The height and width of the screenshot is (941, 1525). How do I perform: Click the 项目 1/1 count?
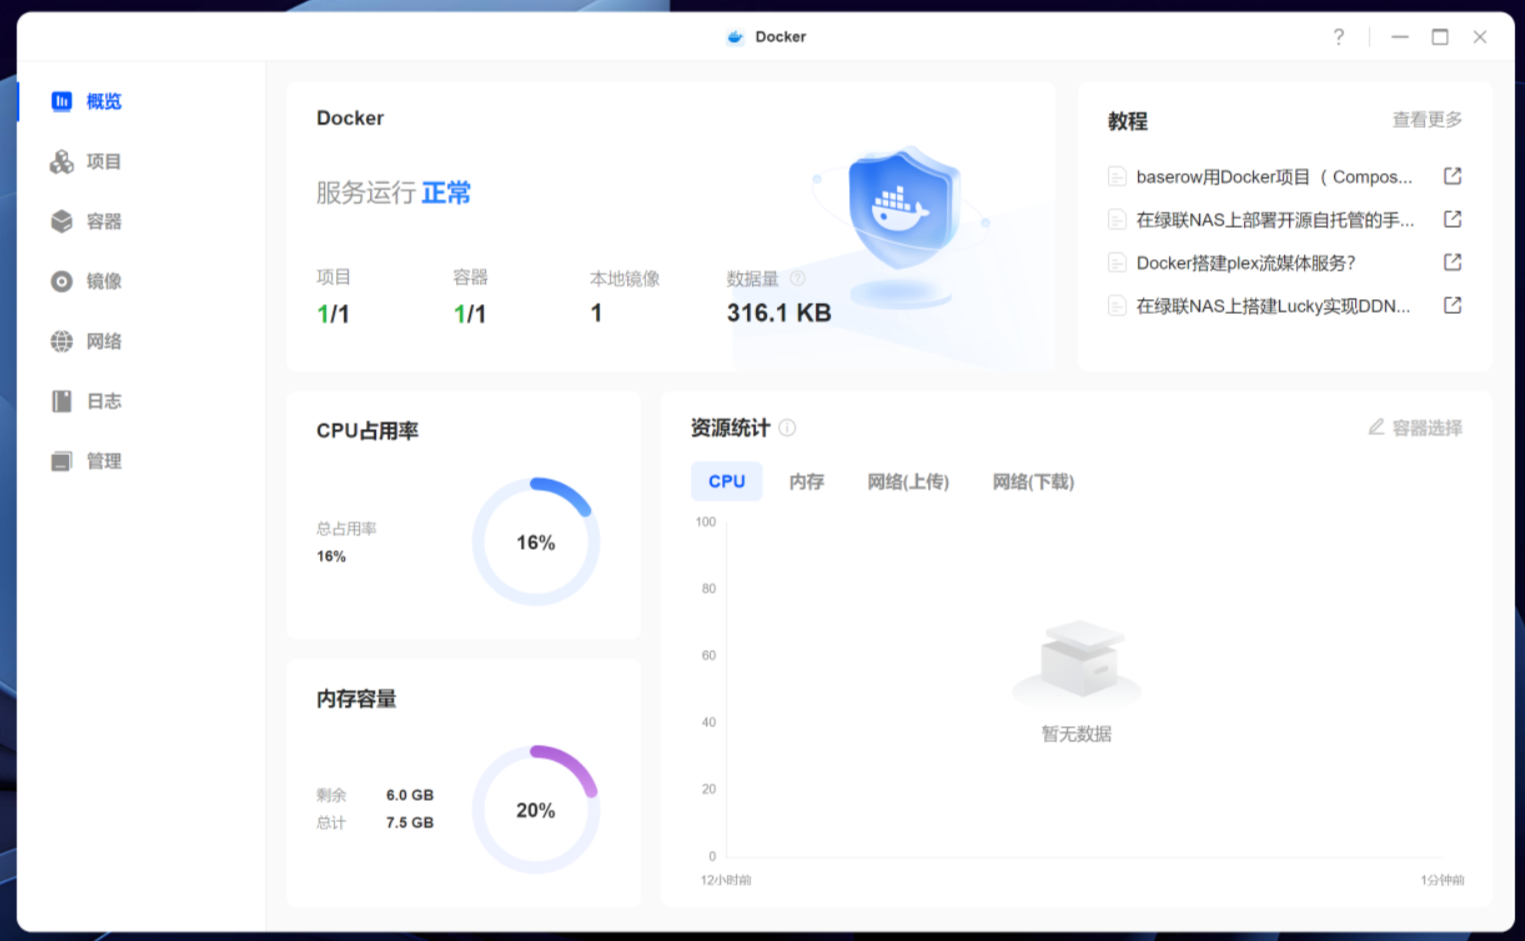333,314
